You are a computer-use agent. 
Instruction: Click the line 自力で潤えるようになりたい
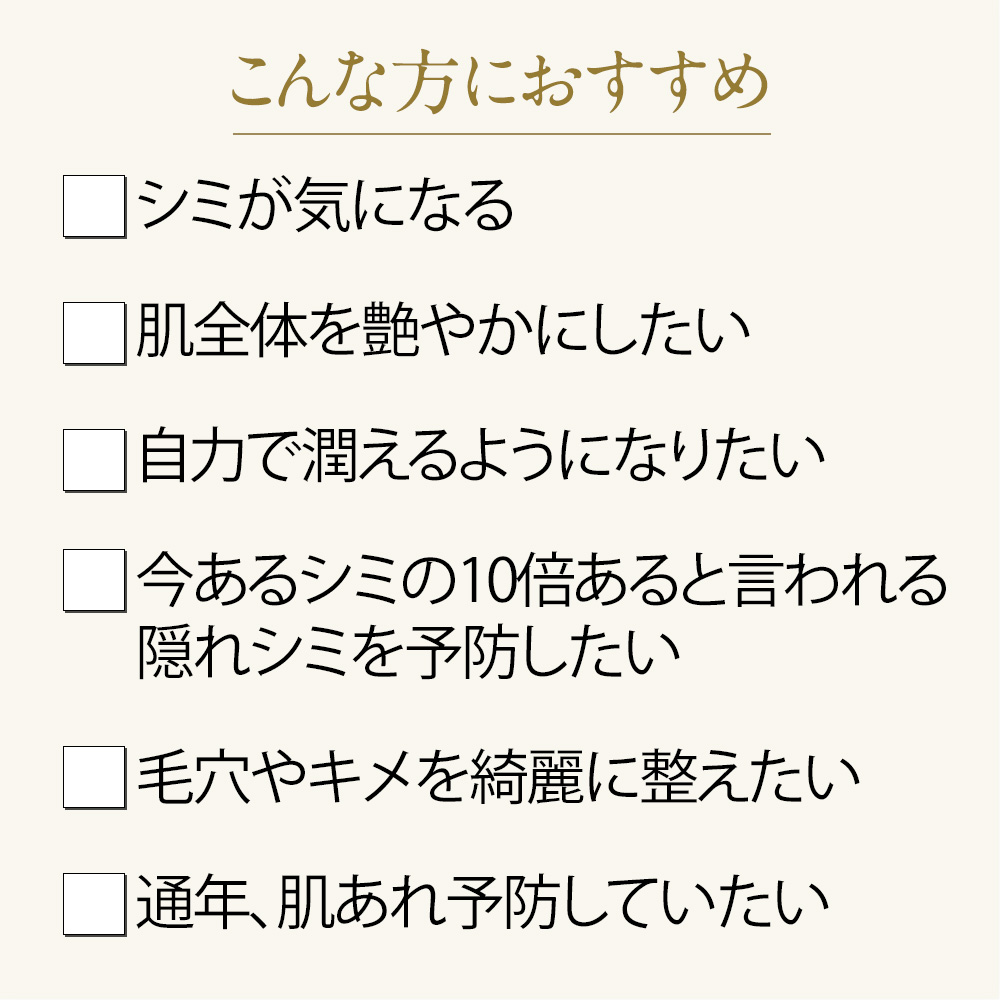click(482, 456)
